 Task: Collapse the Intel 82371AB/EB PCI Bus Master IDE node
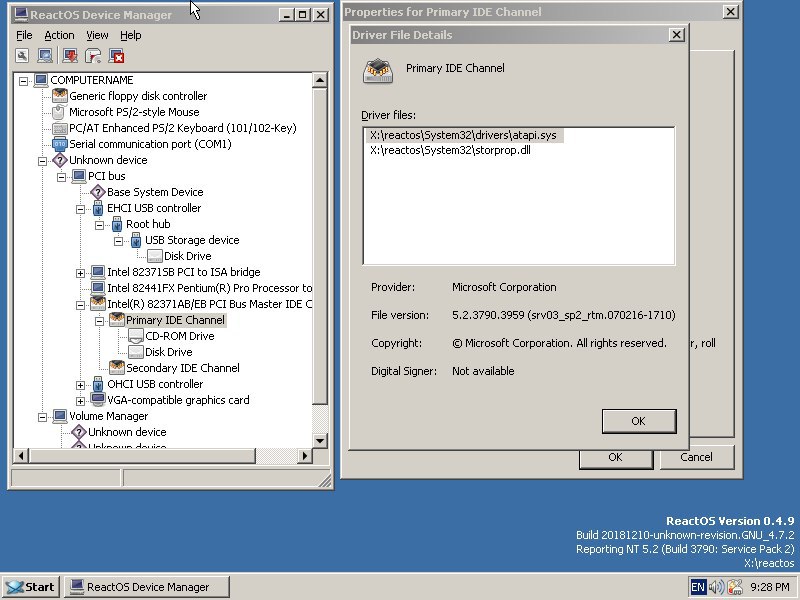[x=80, y=305]
